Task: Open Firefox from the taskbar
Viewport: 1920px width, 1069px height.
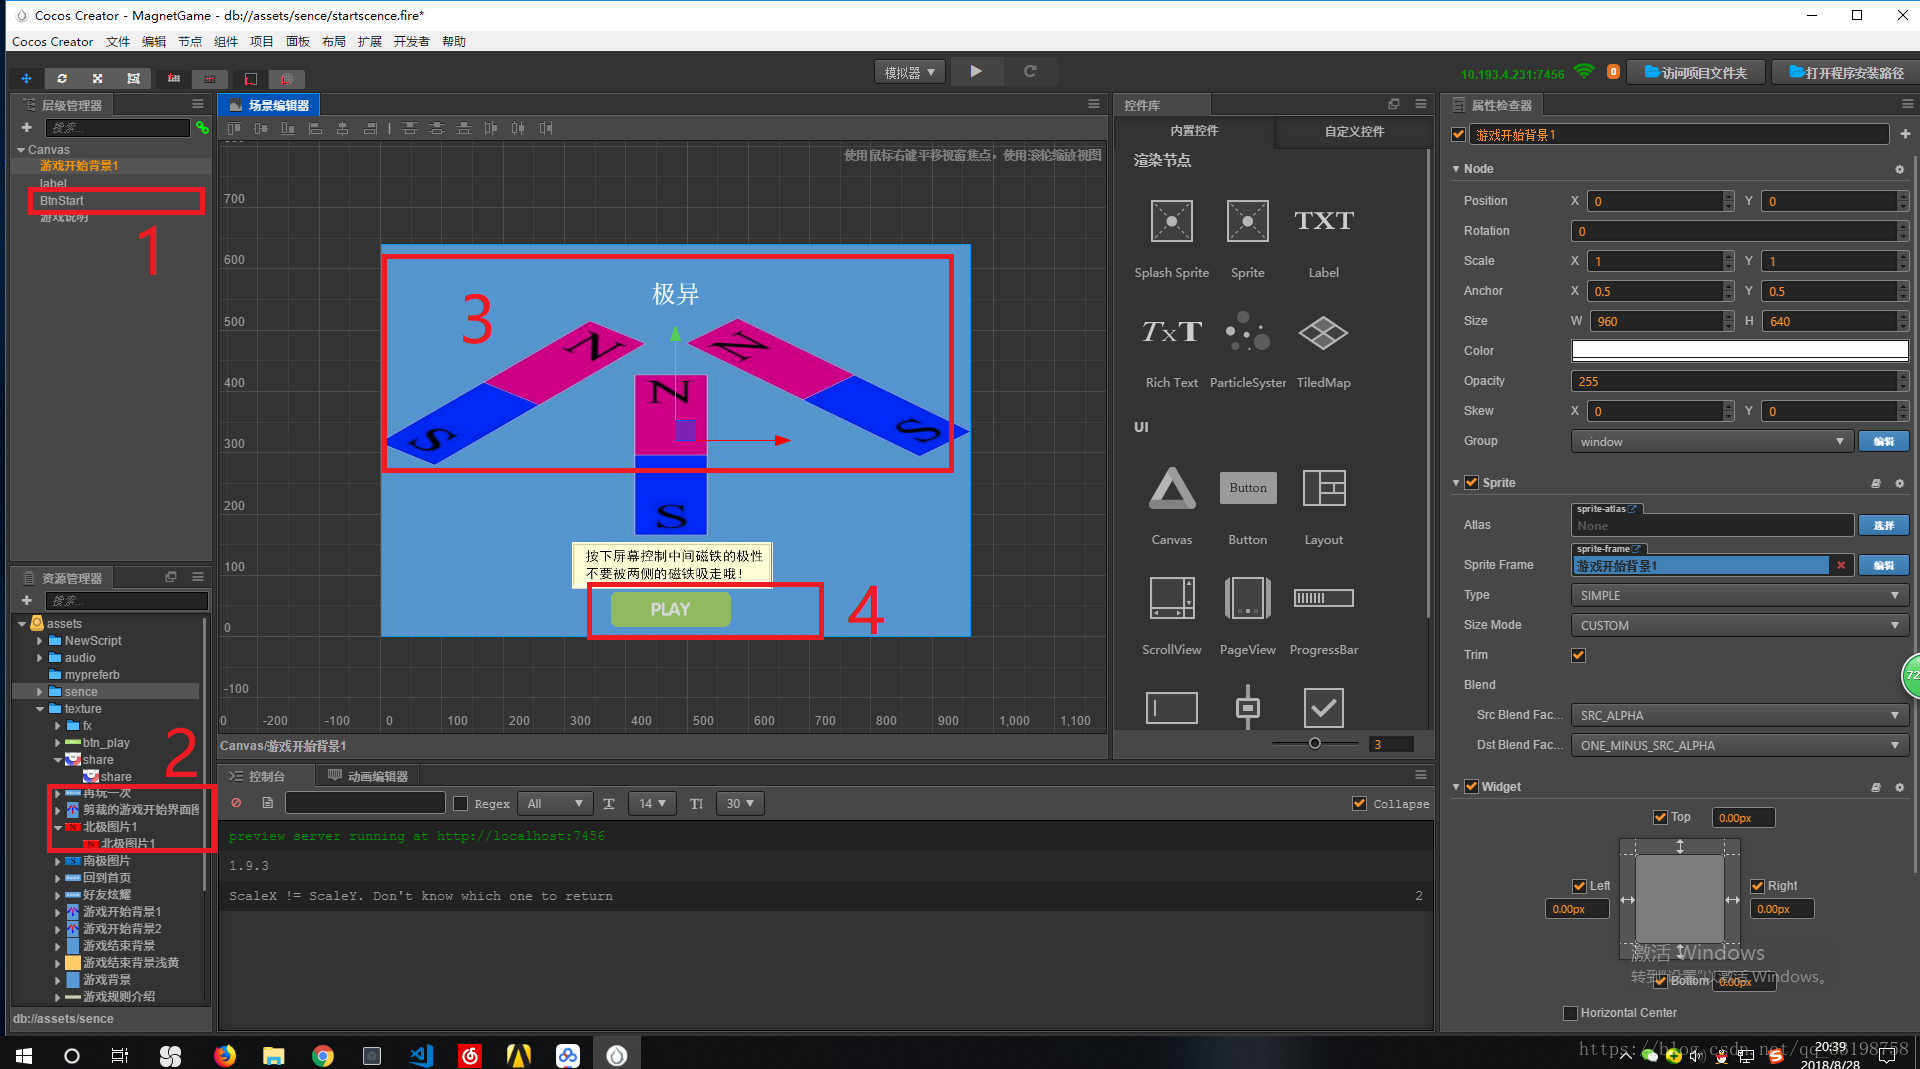Action: pos(224,1055)
